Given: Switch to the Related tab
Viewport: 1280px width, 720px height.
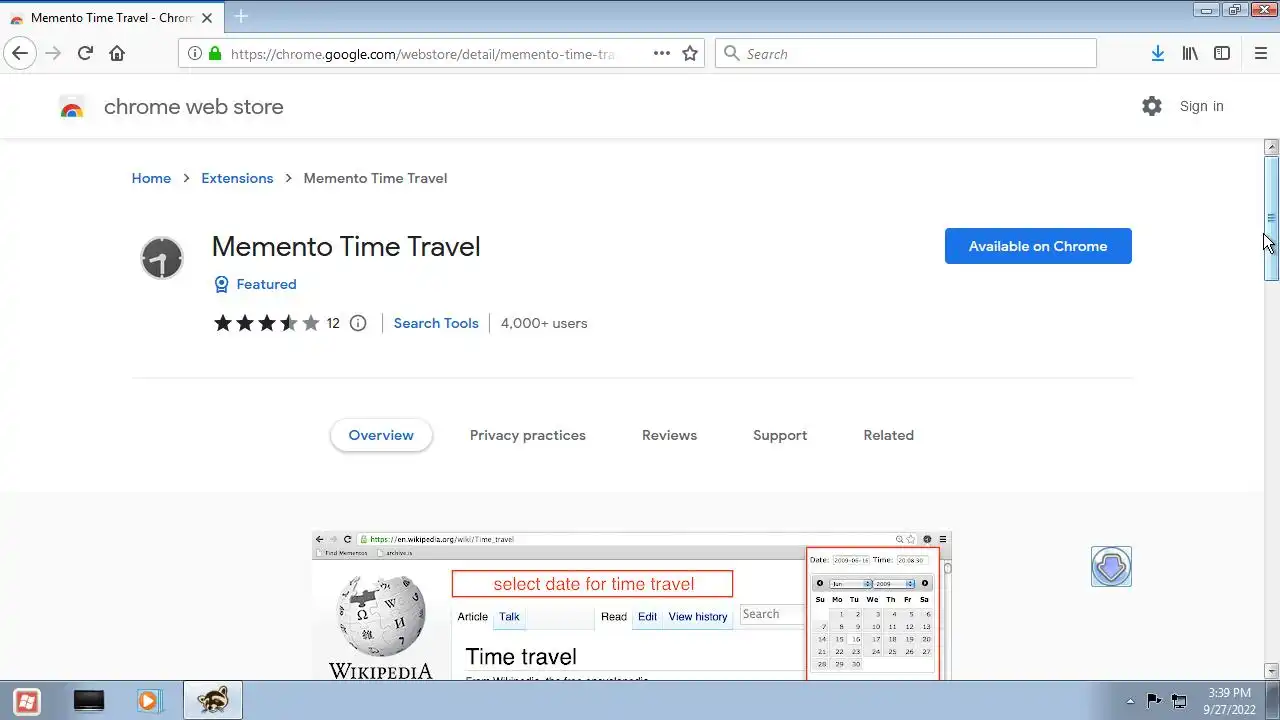Looking at the screenshot, I should pyautogui.click(x=888, y=435).
